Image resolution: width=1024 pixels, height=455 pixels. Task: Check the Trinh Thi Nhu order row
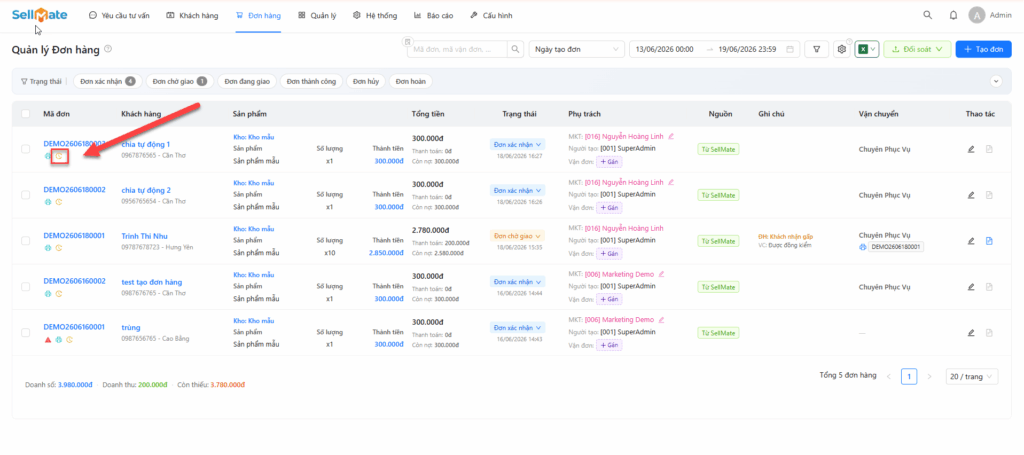25,241
